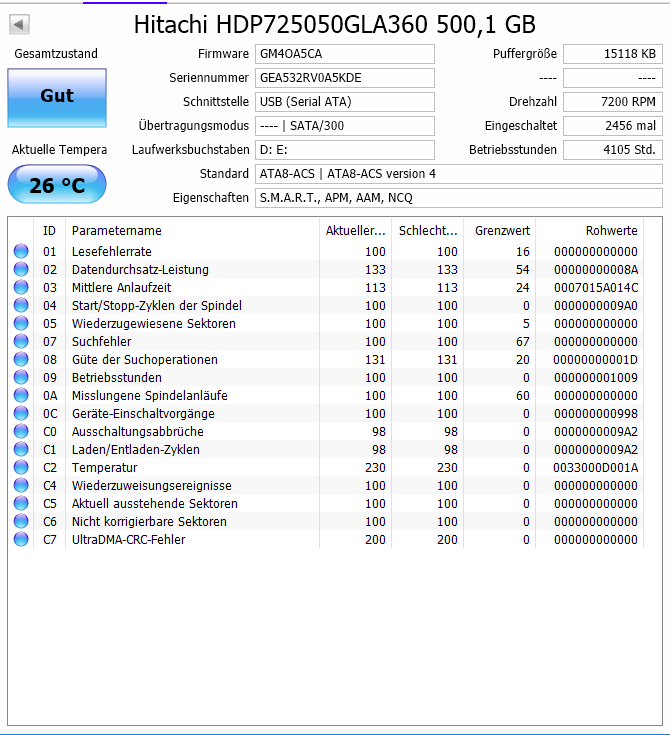The width and height of the screenshot is (670, 735).
Task: Select the Temperatur parameter name
Action: tap(105, 468)
